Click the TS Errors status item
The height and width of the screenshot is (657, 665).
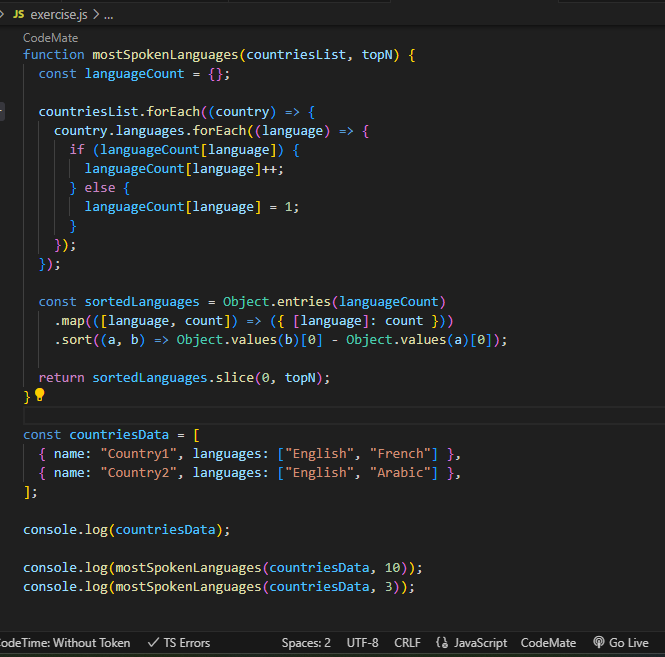[187, 643]
